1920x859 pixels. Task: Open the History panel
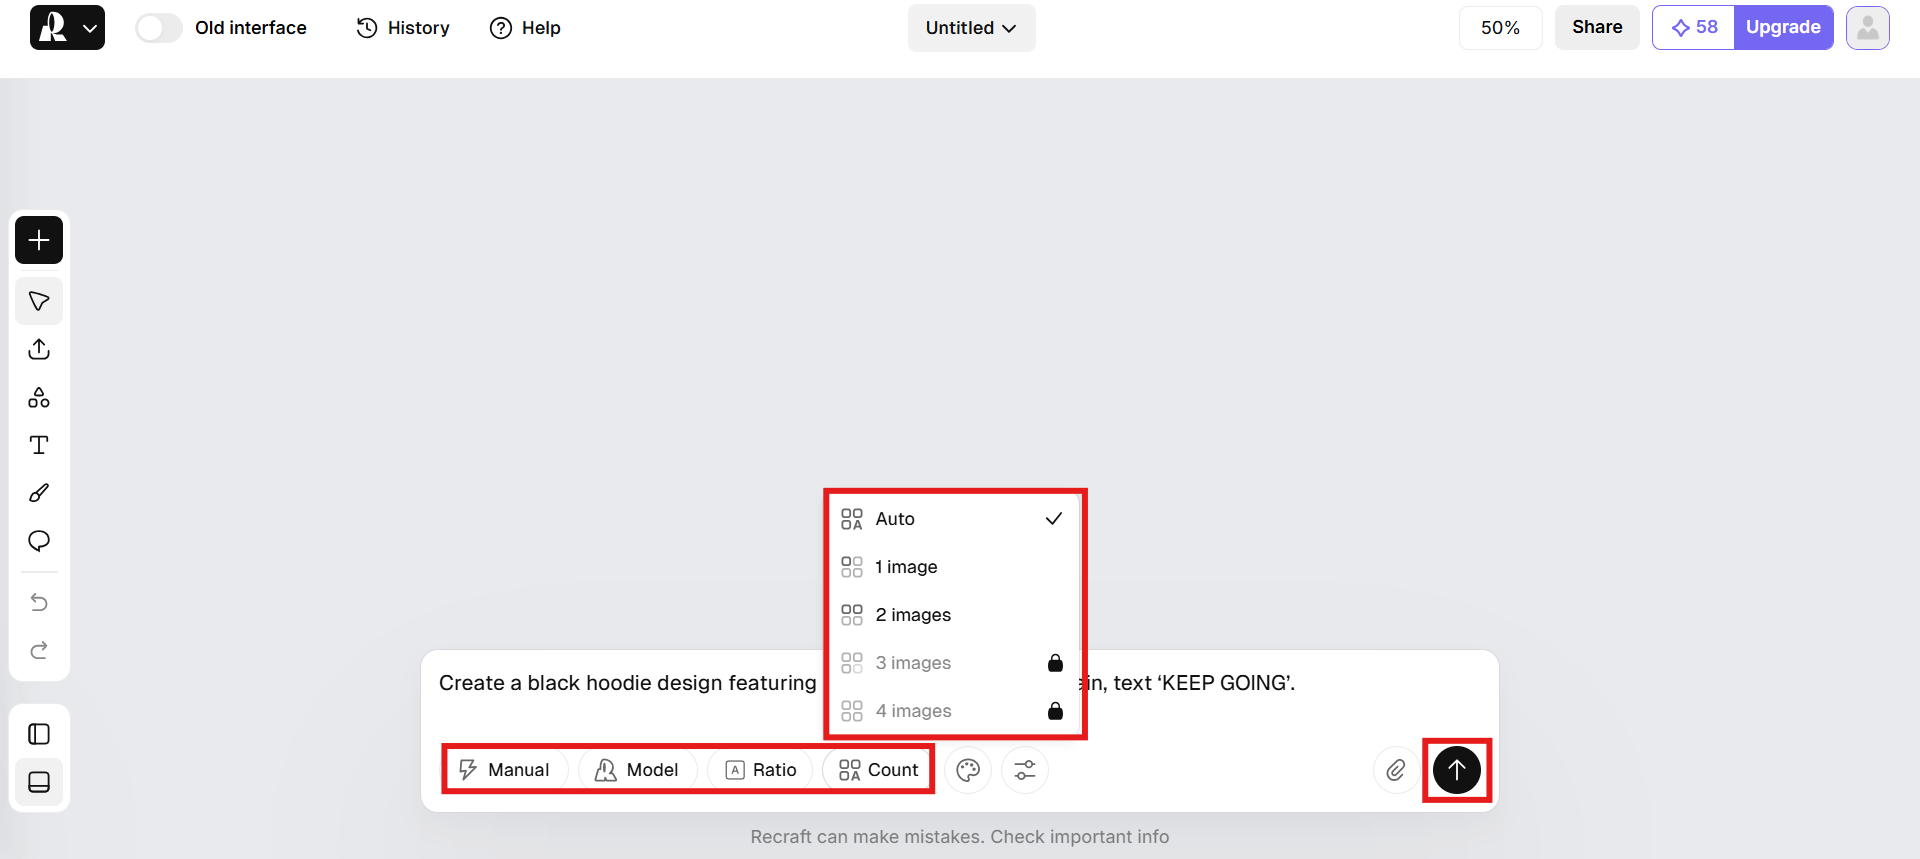tap(403, 28)
